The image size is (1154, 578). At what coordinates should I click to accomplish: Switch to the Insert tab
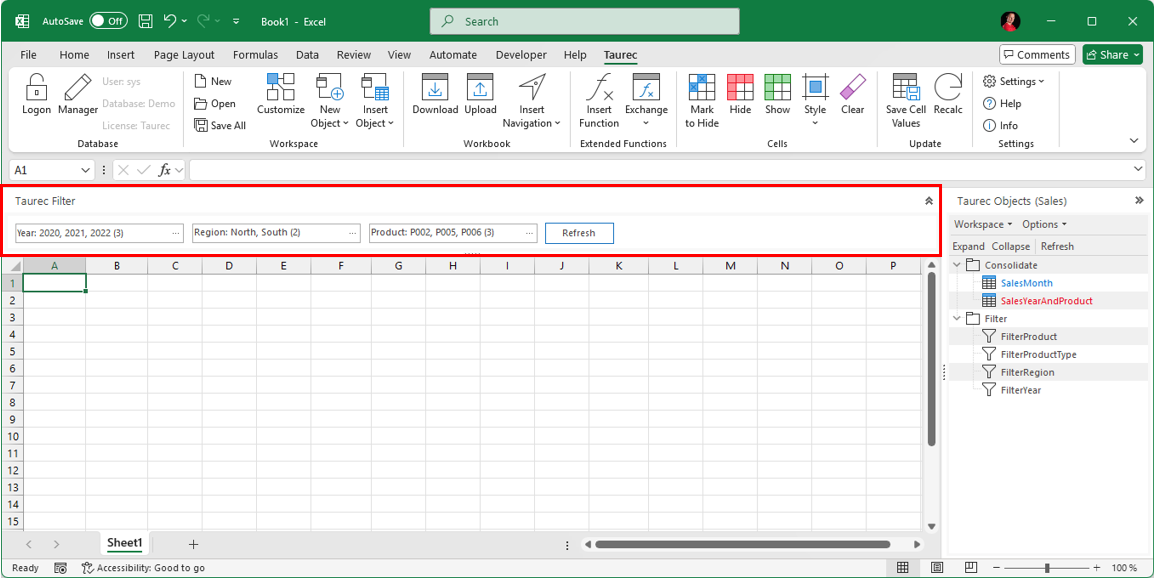(x=121, y=54)
